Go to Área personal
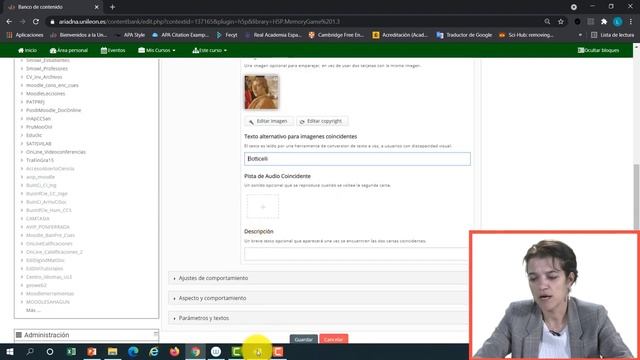Screen dimensions: 640x360 coord(69,50)
